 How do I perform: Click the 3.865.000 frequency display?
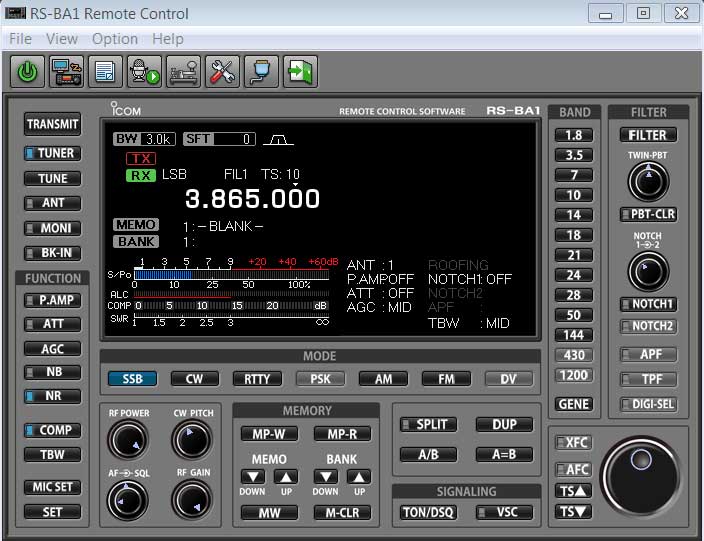click(x=252, y=199)
